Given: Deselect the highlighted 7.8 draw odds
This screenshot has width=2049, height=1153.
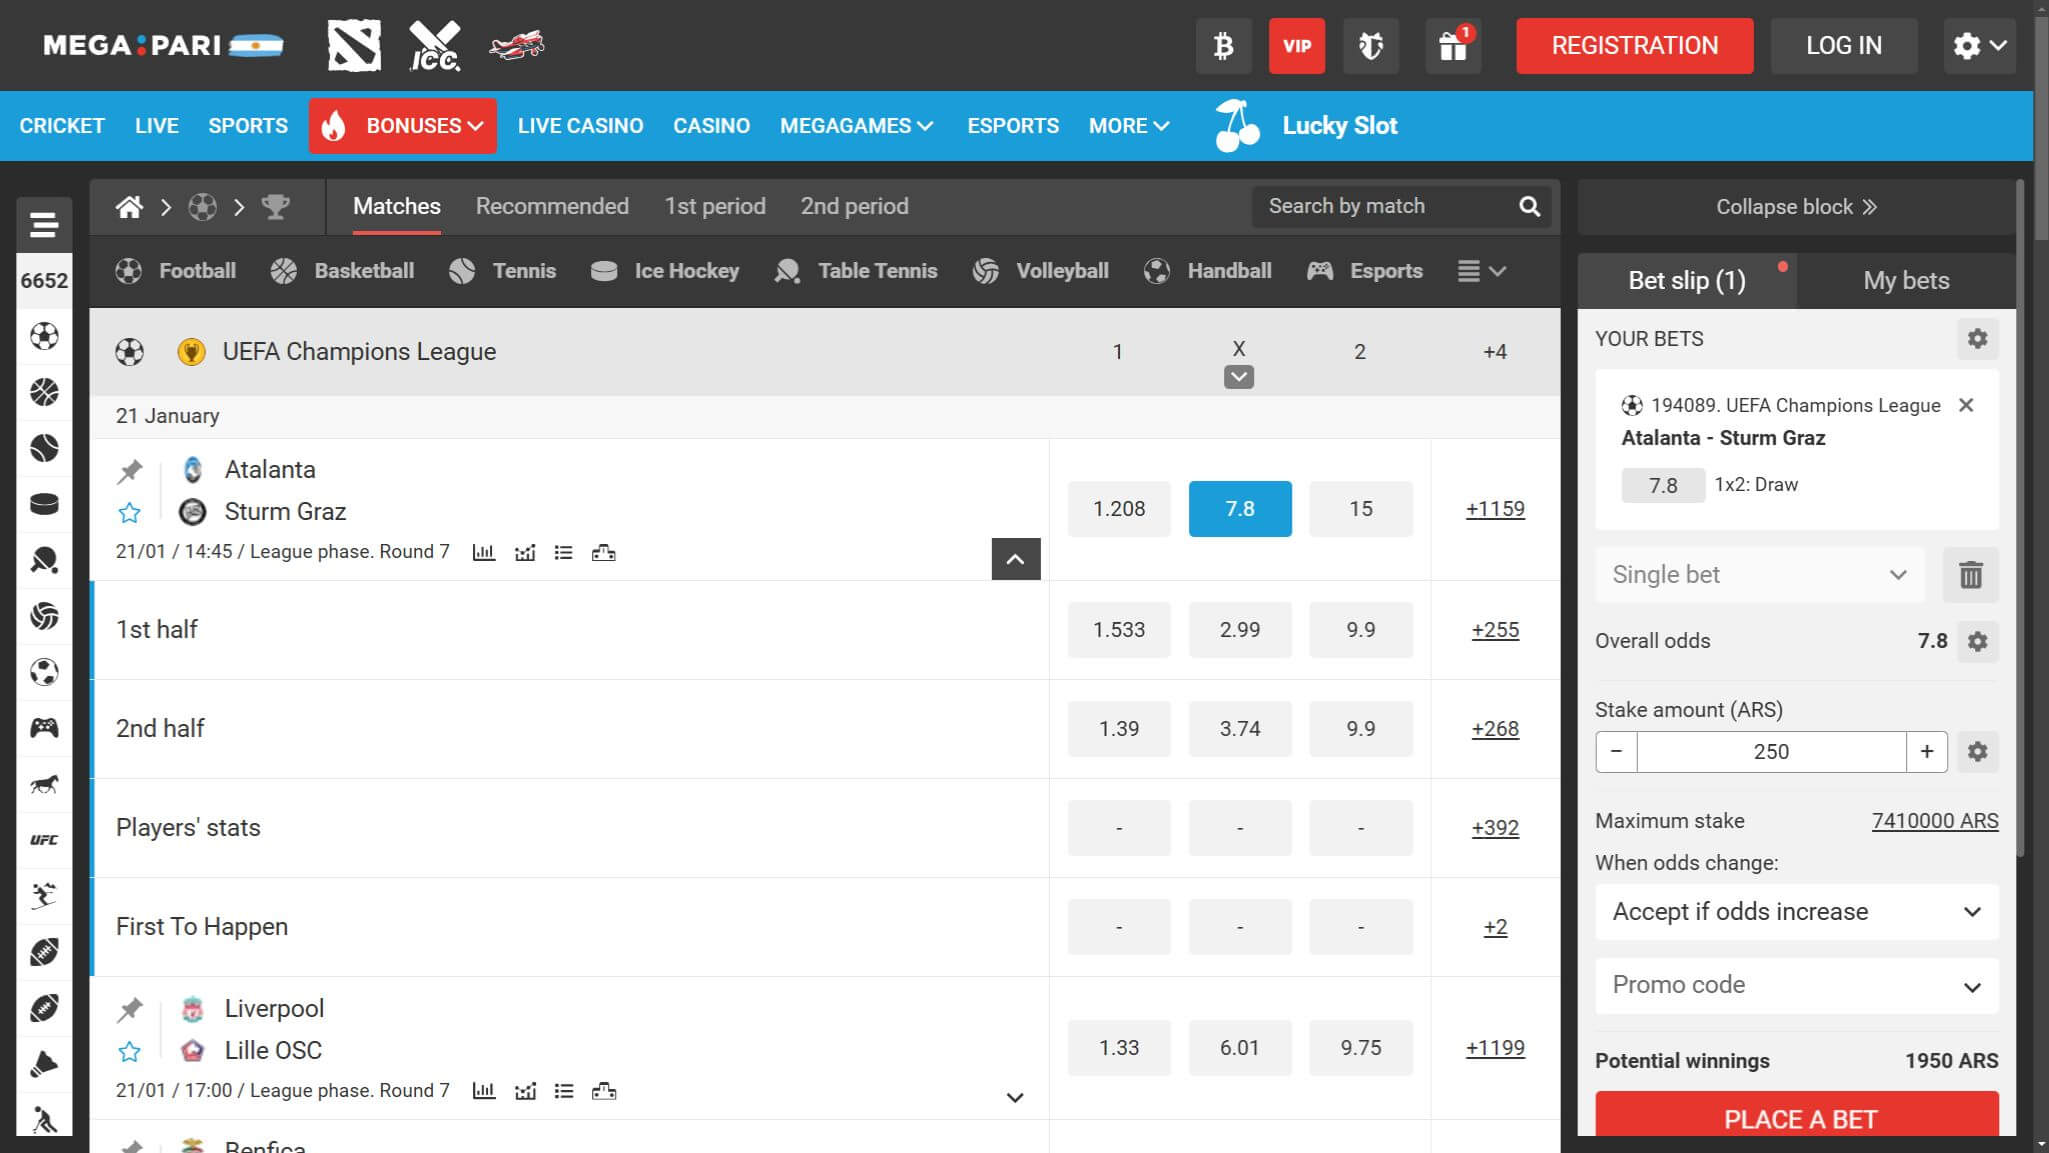Looking at the screenshot, I should coord(1240,509).
